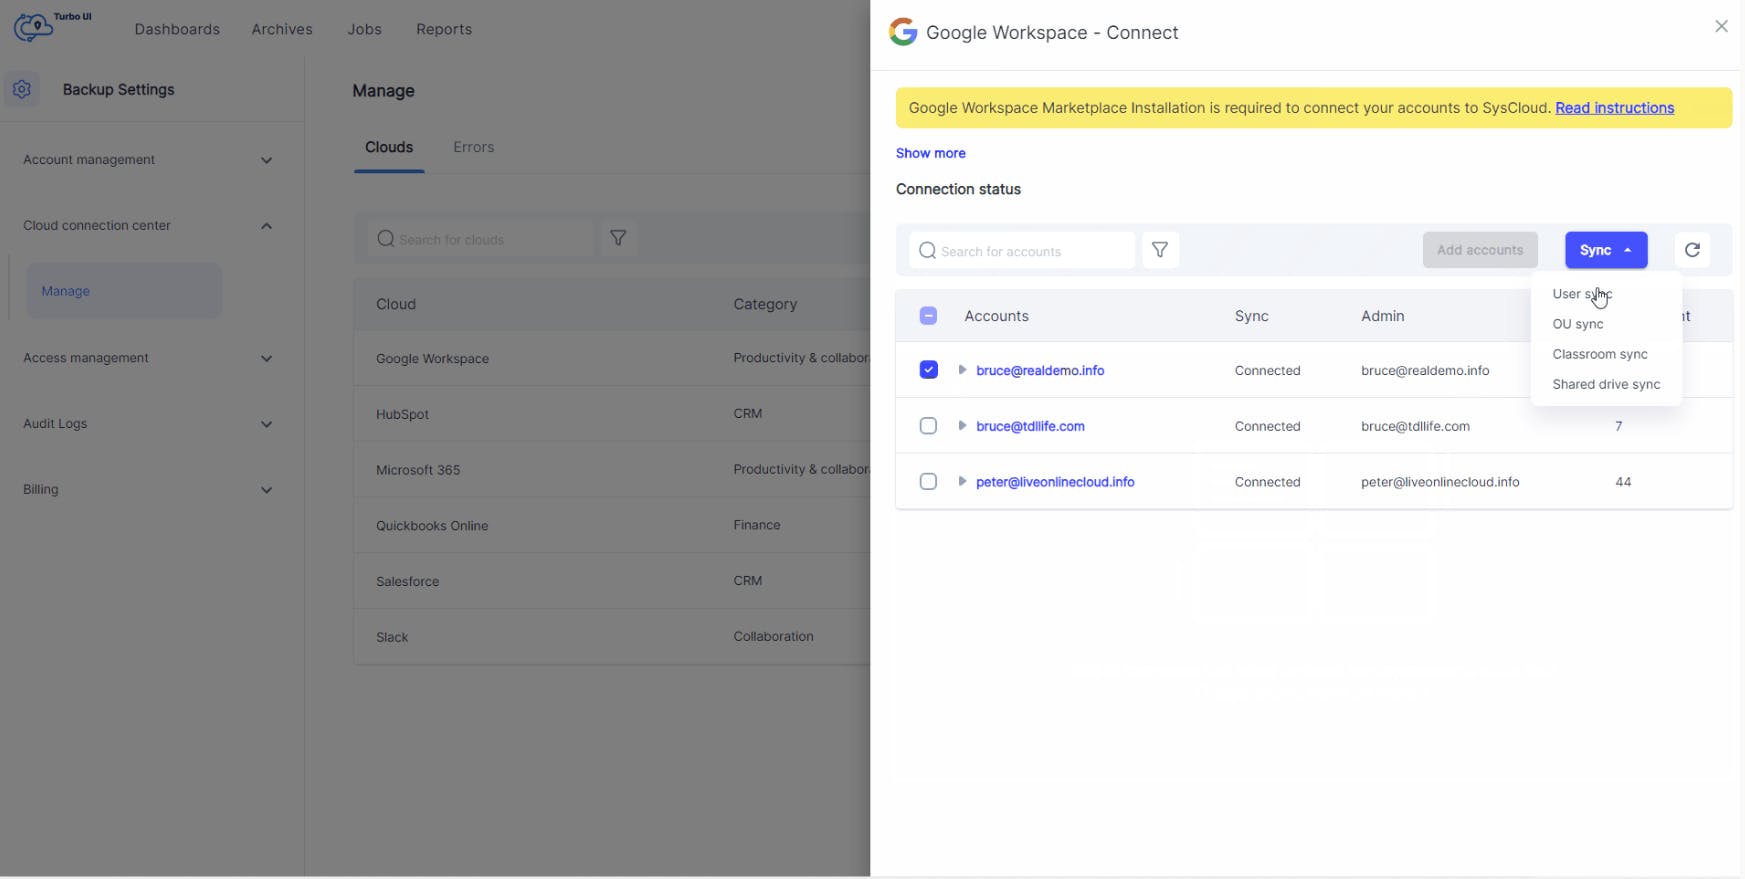Open the Sync dropdown button

coord(1605,250)
